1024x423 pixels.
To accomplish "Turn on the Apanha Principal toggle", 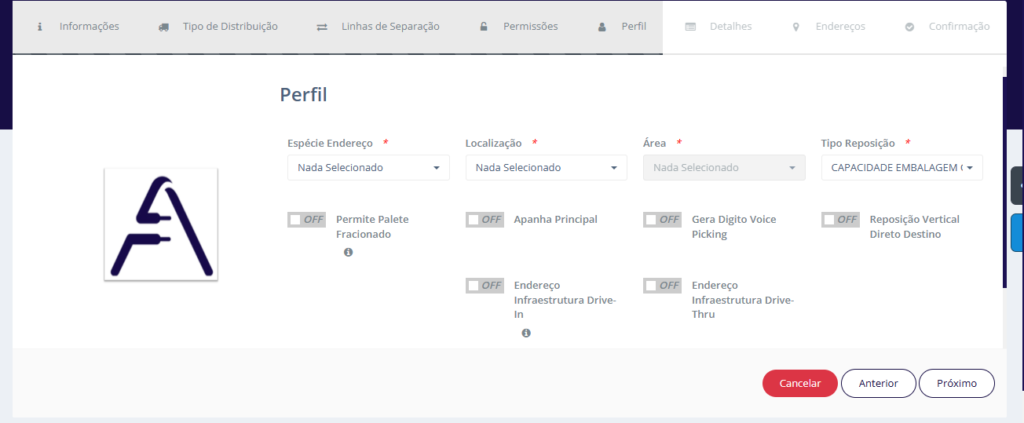I will pyautogui.click(x=484, y=219).
